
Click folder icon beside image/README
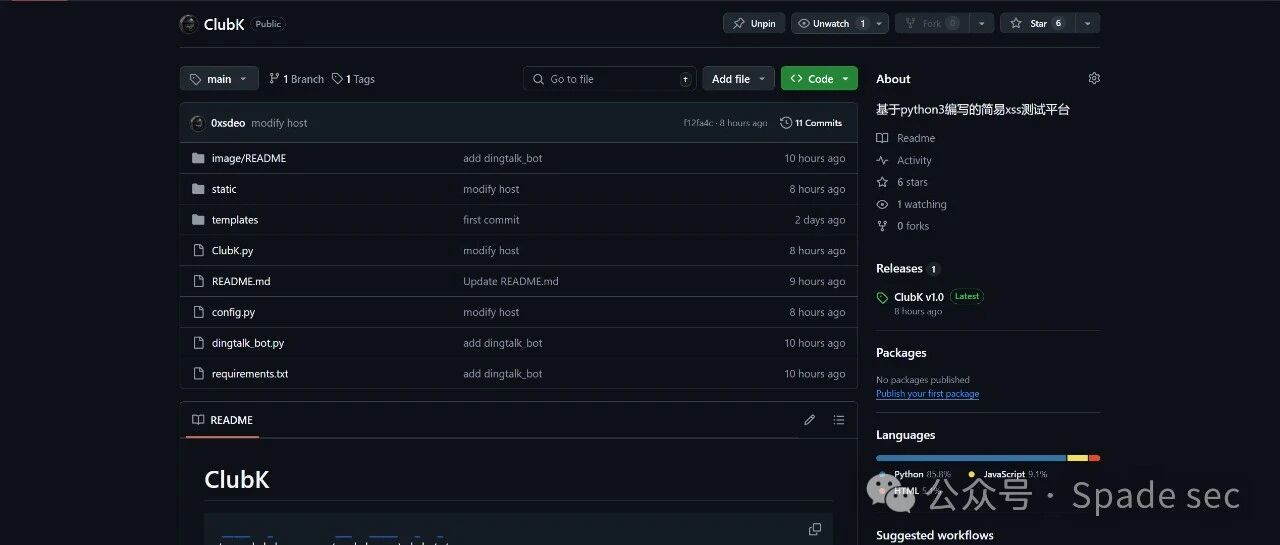point(198,158)
